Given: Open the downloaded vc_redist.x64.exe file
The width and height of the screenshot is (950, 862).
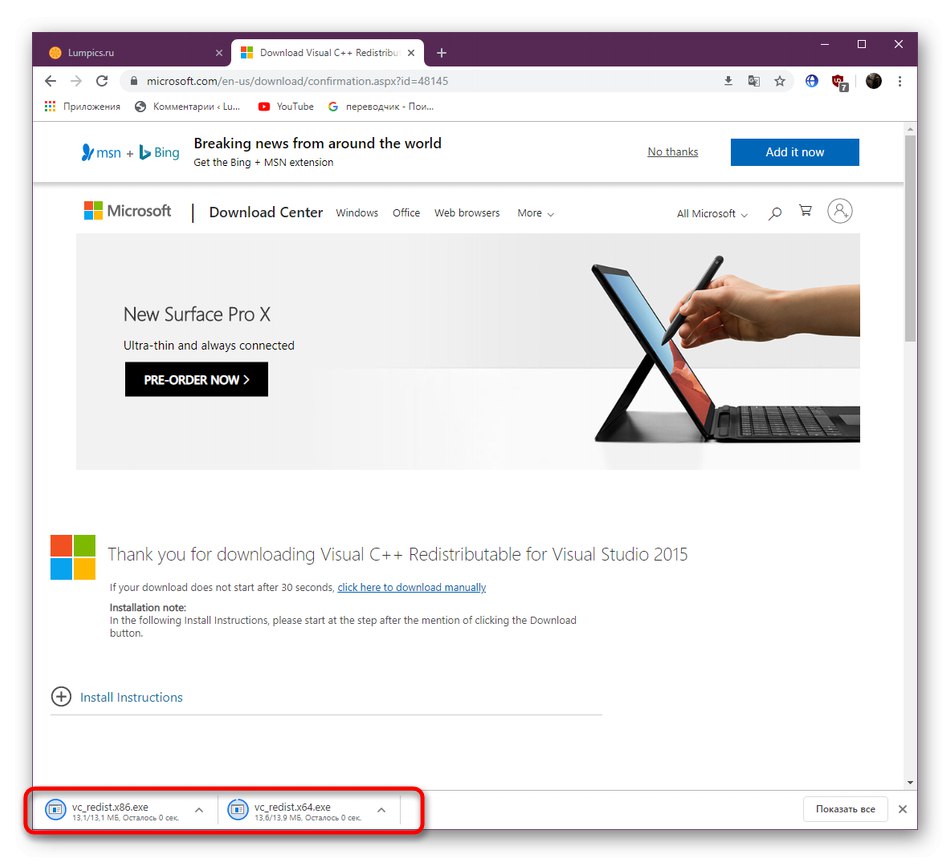Looking at the screenshot, I should 297,810.
